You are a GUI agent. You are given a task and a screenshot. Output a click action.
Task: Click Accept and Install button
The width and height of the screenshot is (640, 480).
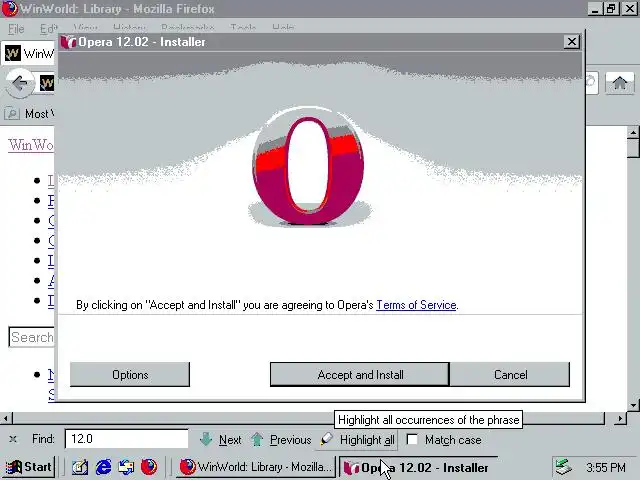point(360,374)
